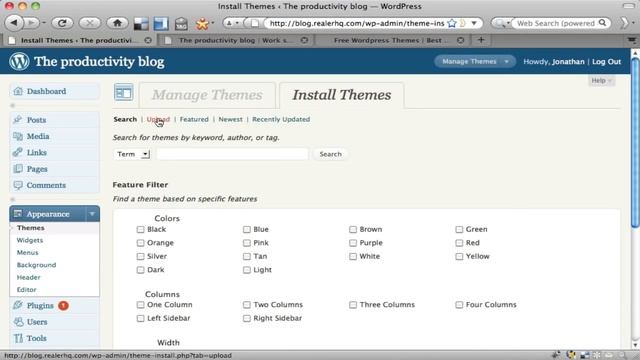Open back/forward history dropdown arrow
Image resolution: width=640 pixels, height=360 pixels.
[x=43, y=23]
